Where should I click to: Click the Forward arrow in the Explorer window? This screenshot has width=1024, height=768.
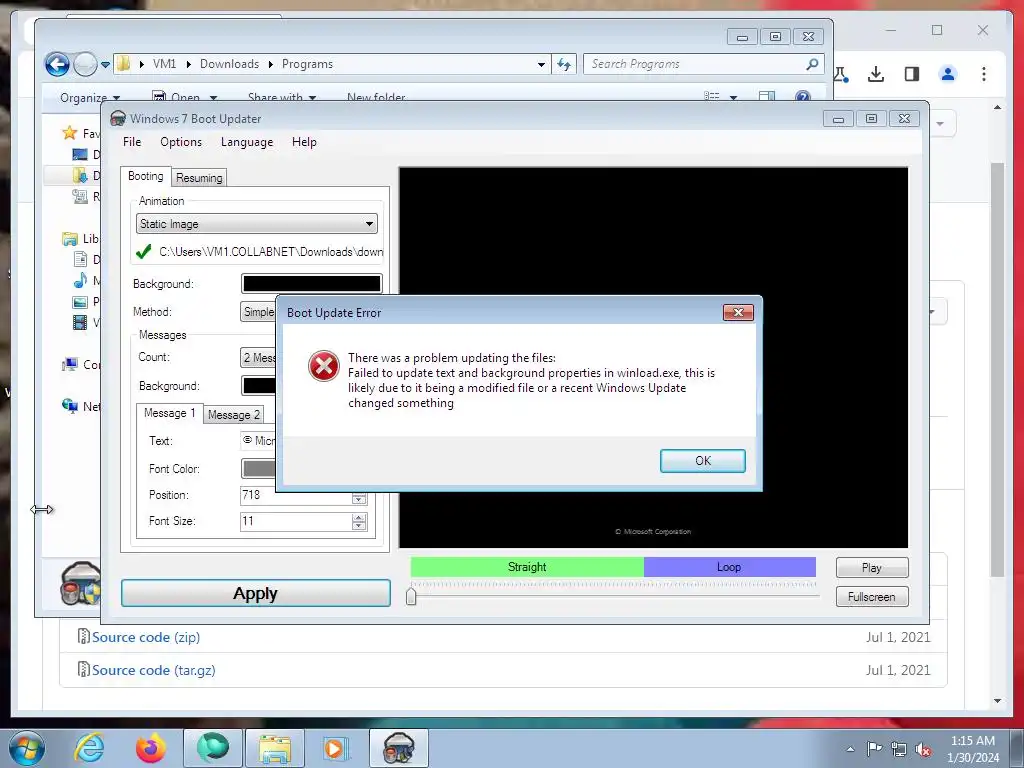85,64
